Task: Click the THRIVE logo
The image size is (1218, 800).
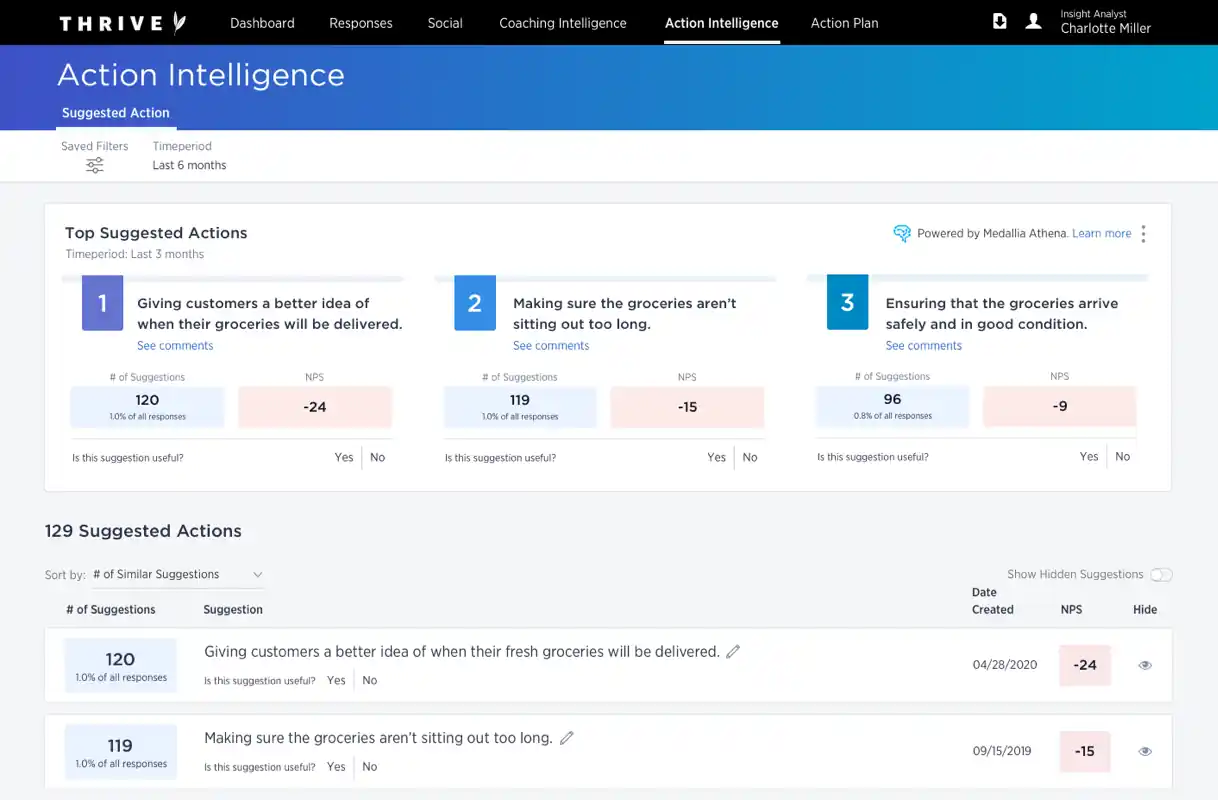Action: [x=122, y=23]
